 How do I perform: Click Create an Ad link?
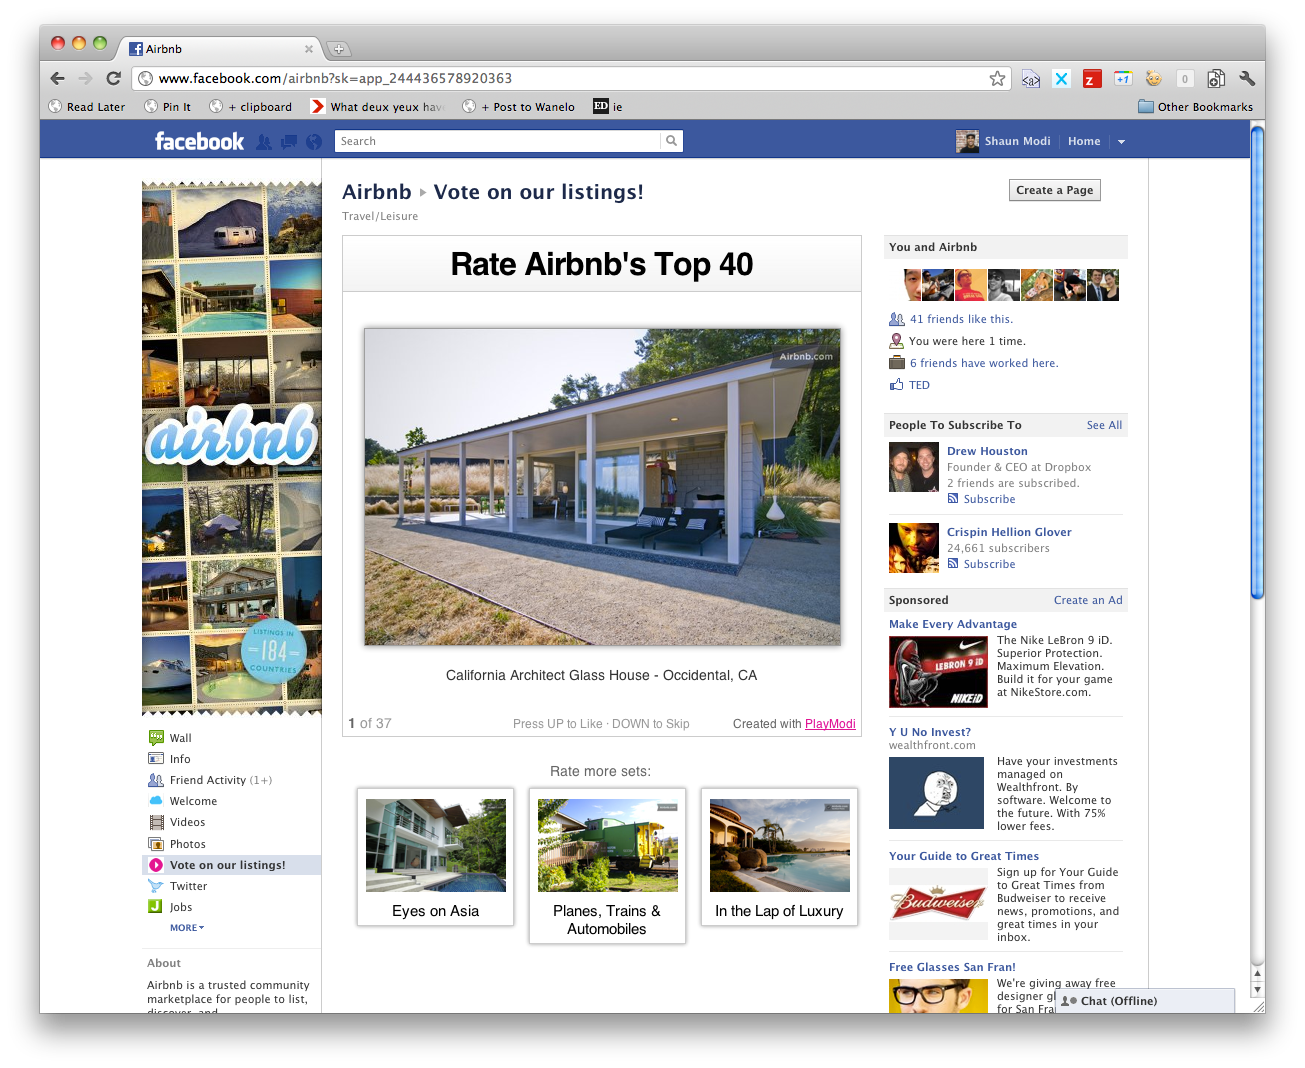pos(1088,600)
